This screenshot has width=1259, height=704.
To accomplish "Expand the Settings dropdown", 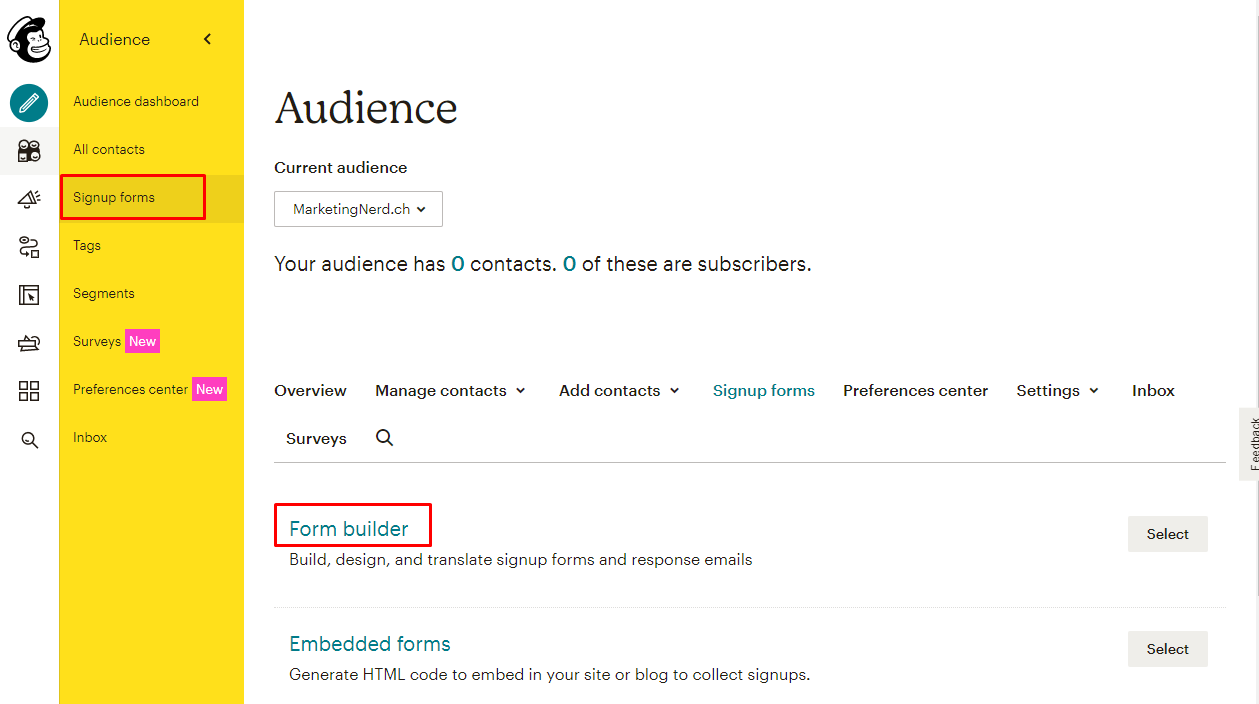I will (1058, 391).
